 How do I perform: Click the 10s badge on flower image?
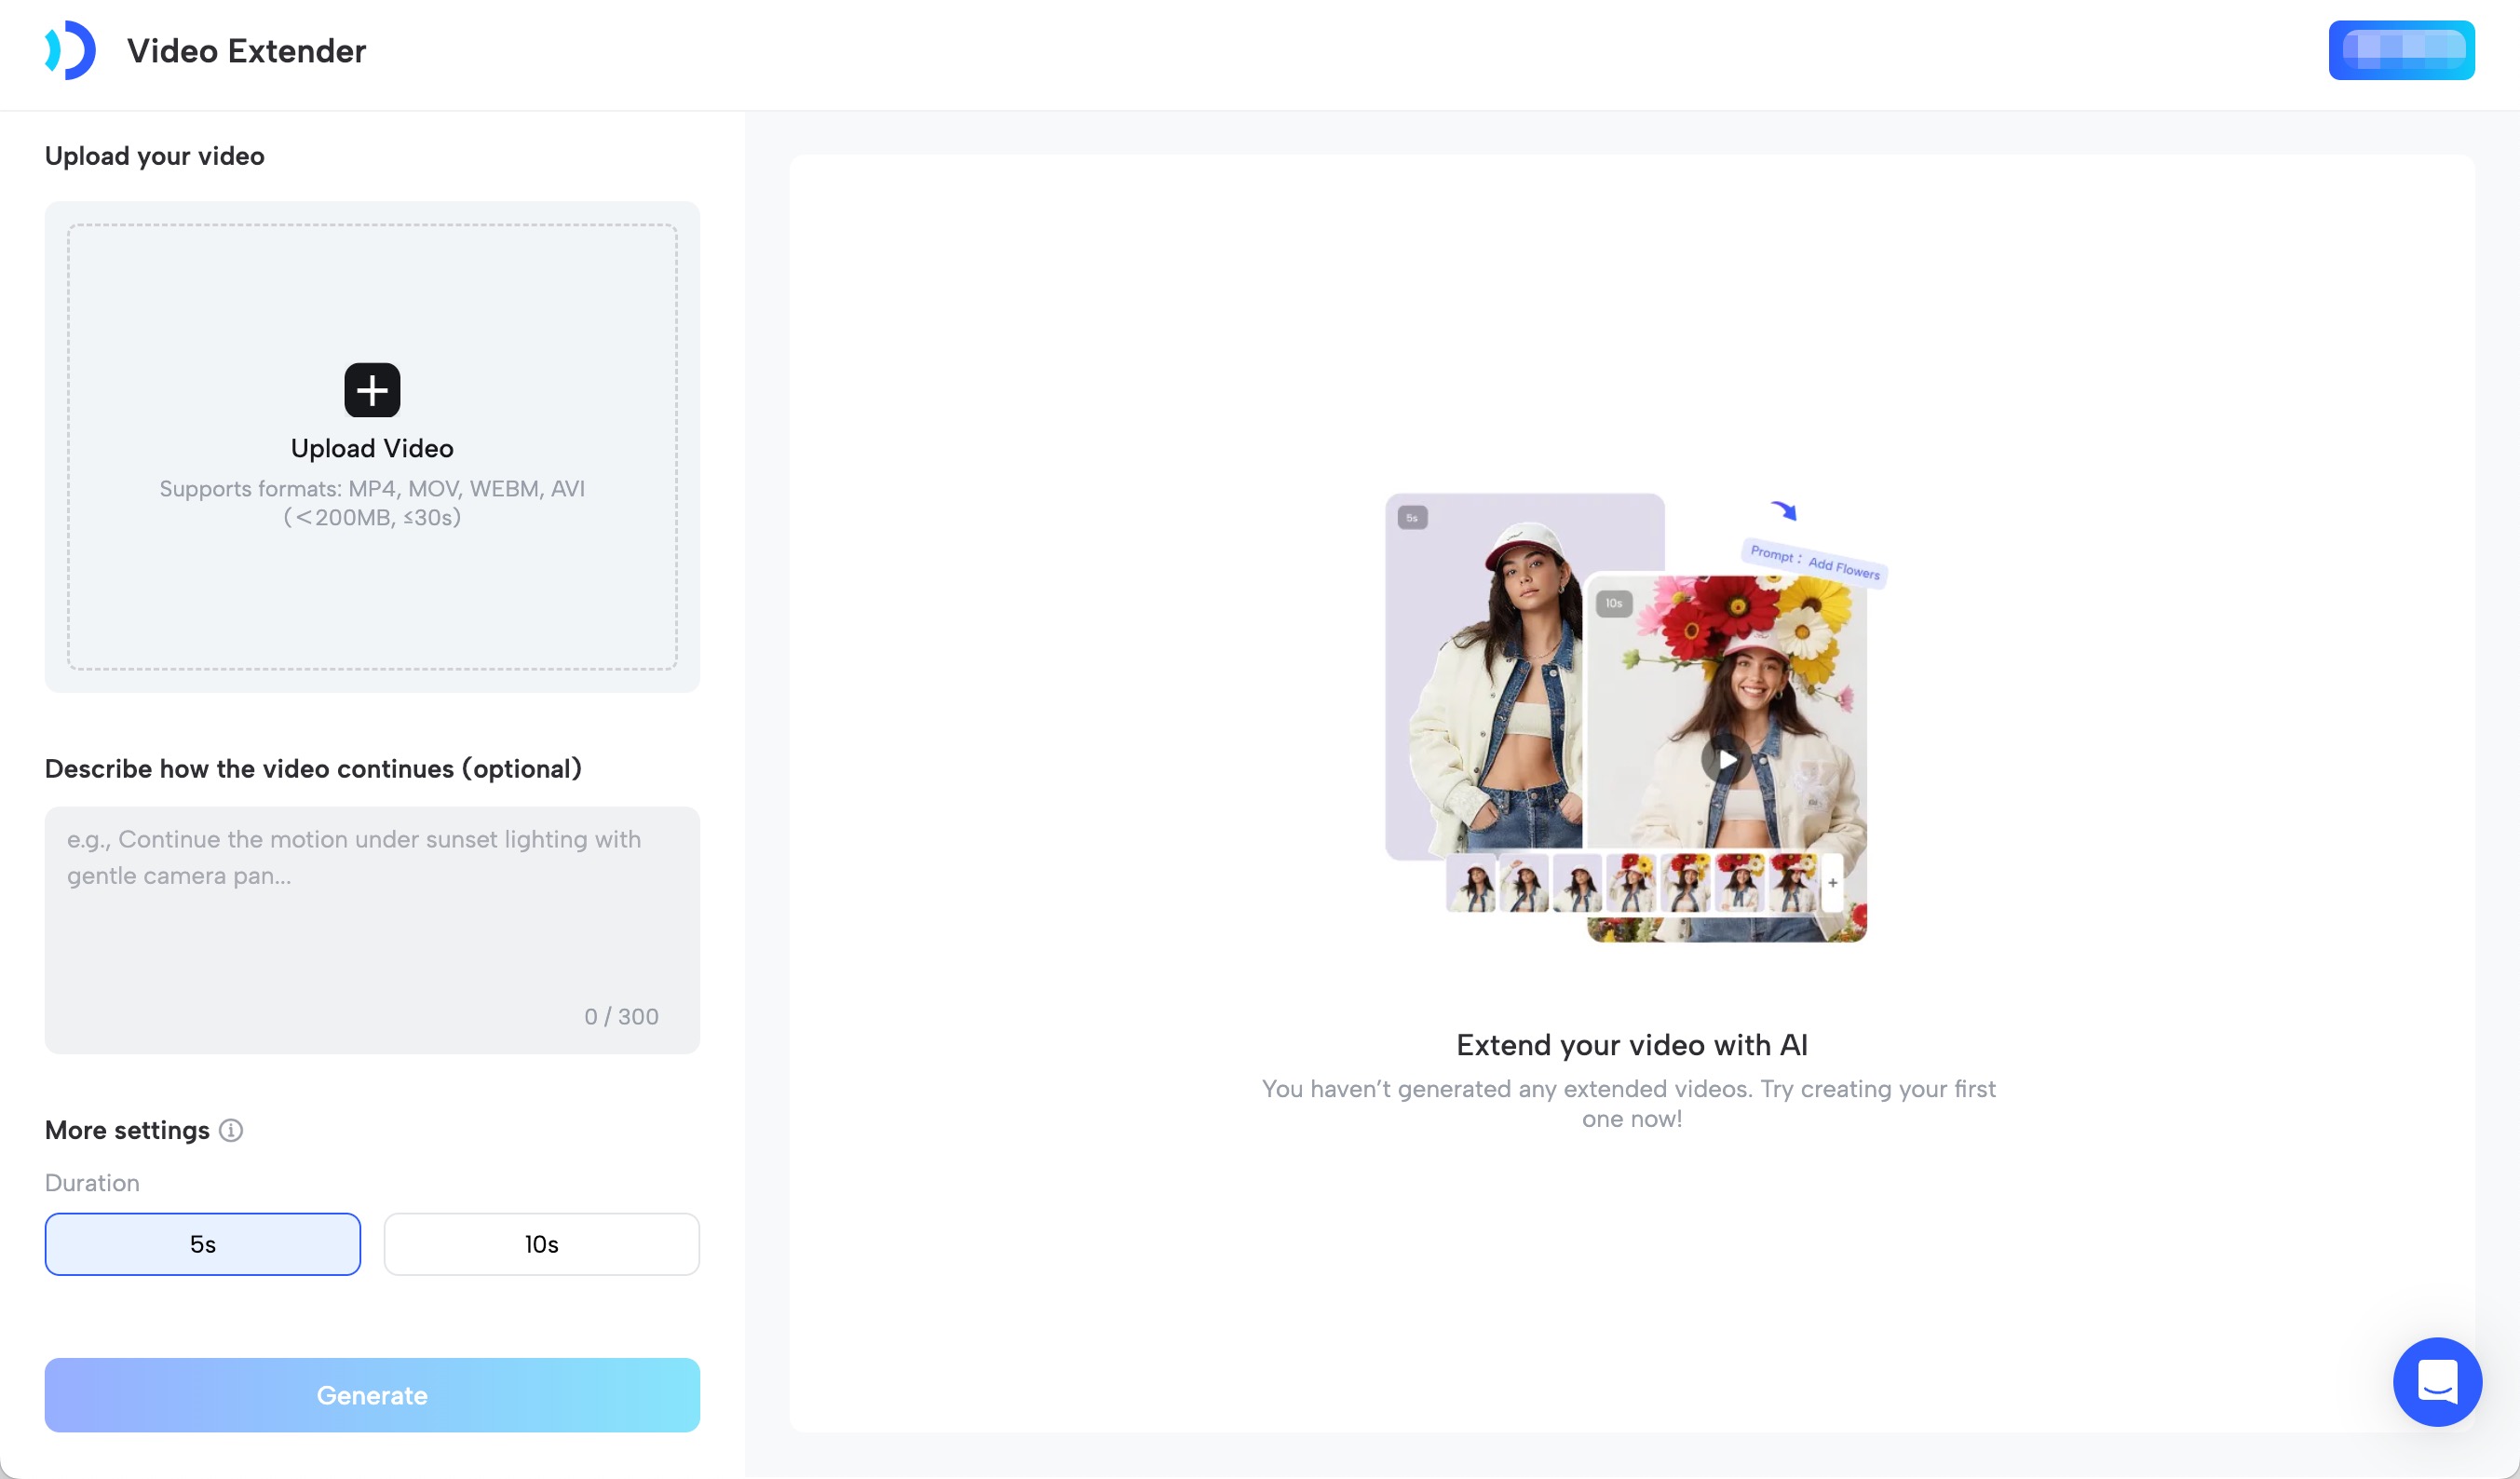[1613, 603]
